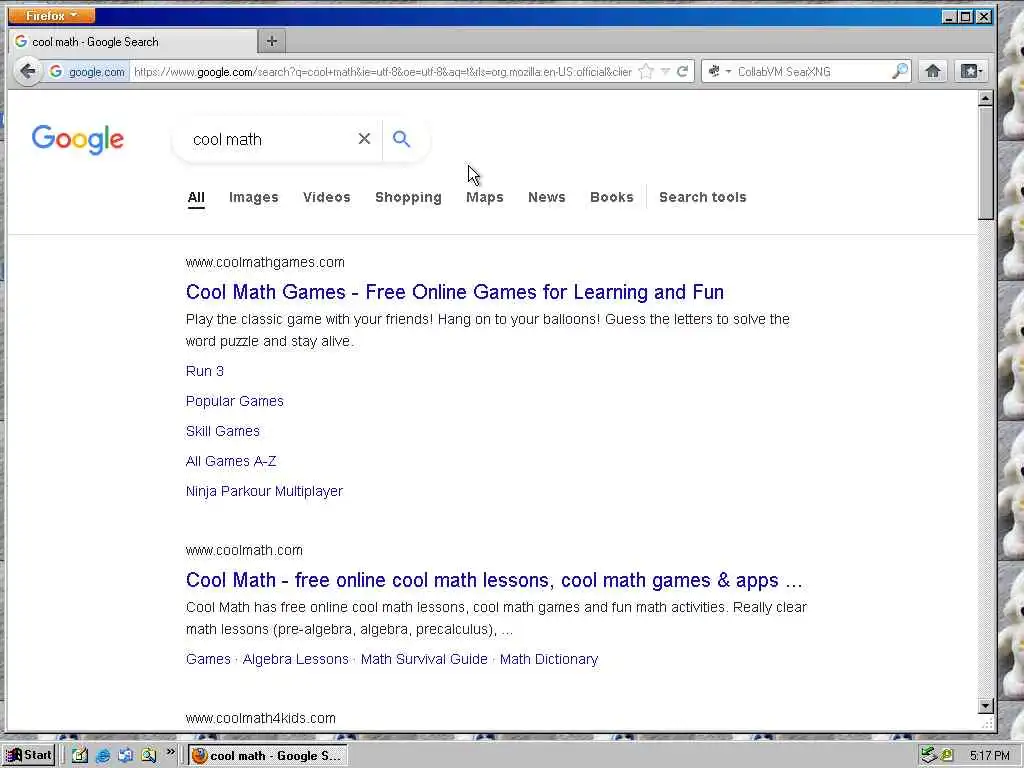Viewport: 1024px width, 768px height.
Task: Click the vertical scrollbar thumb
Action: (985, 163)
